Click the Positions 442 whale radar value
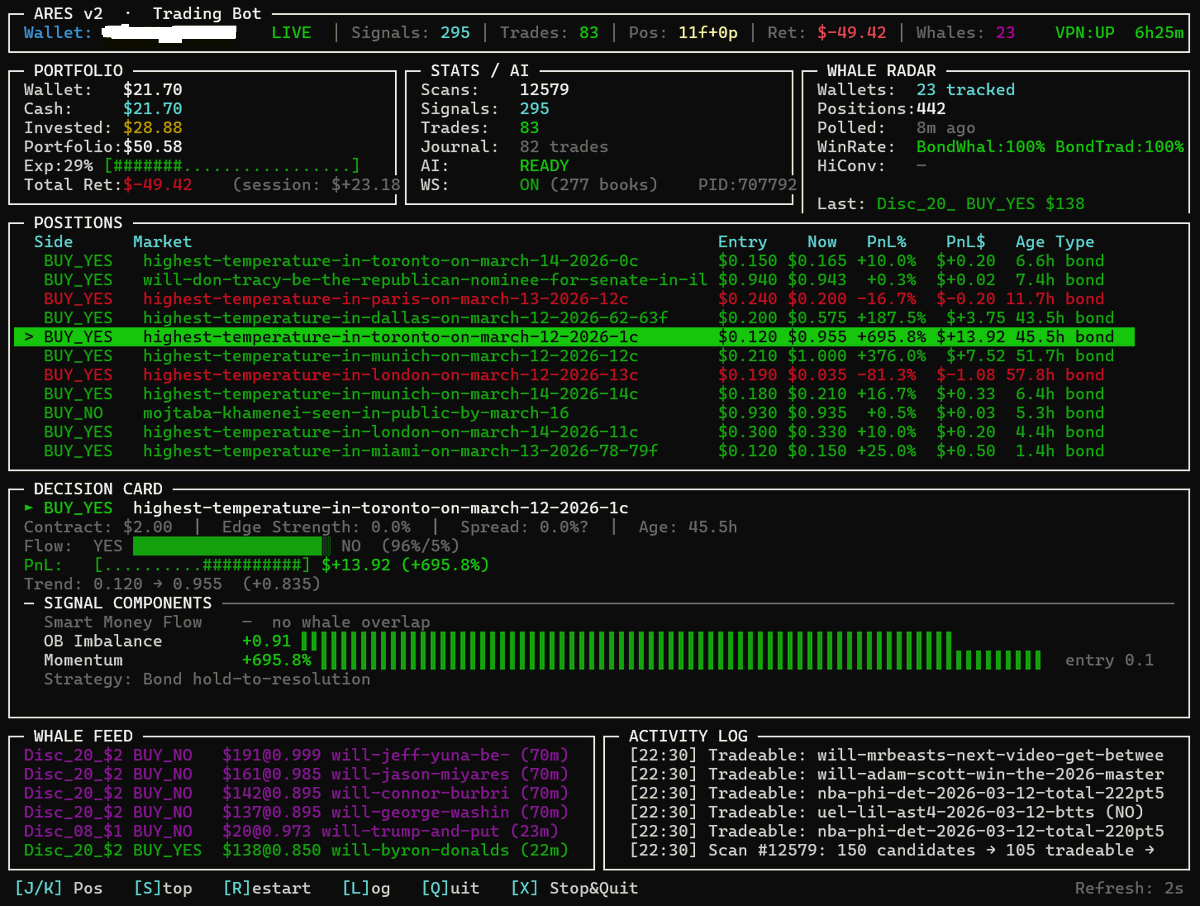The width and height of the screenshot is (1200, 906). (x=930, y=109)
